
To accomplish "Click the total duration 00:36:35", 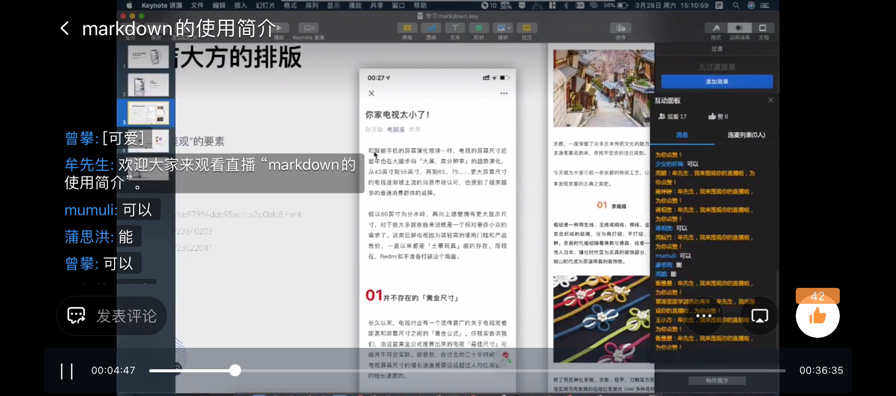I will [x=821, y=371].
